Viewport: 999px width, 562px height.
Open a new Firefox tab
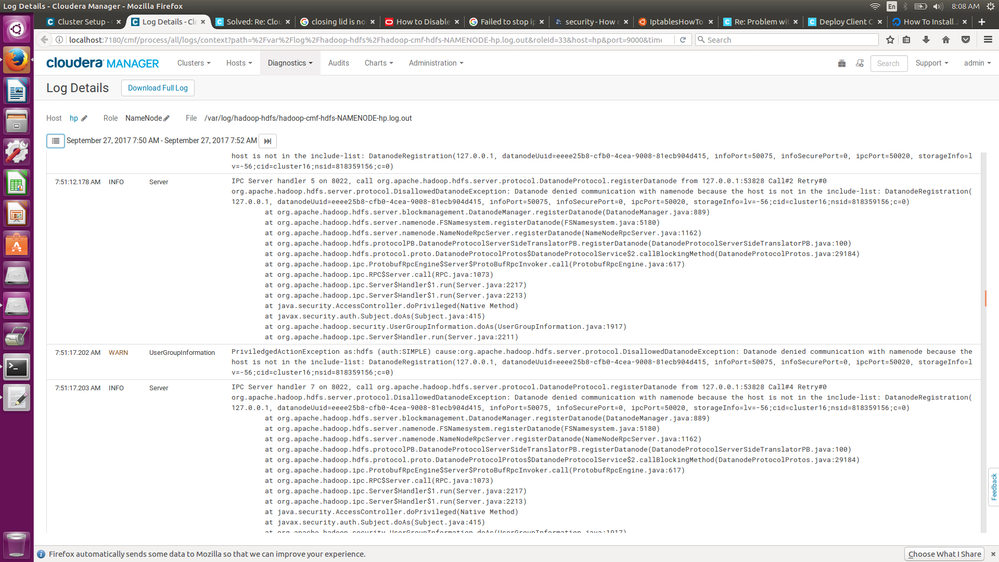click(x=982, y=22)
